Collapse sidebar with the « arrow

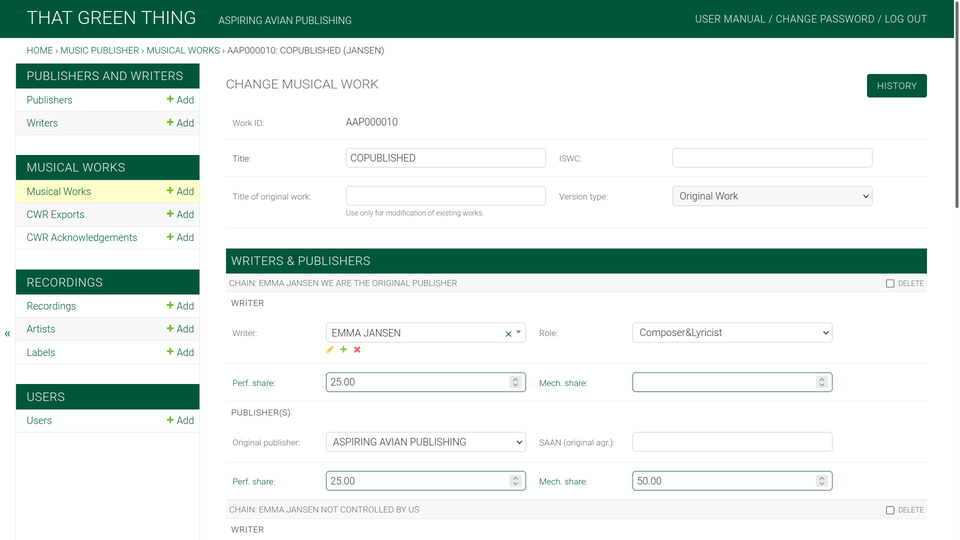[x=8, y=333]
